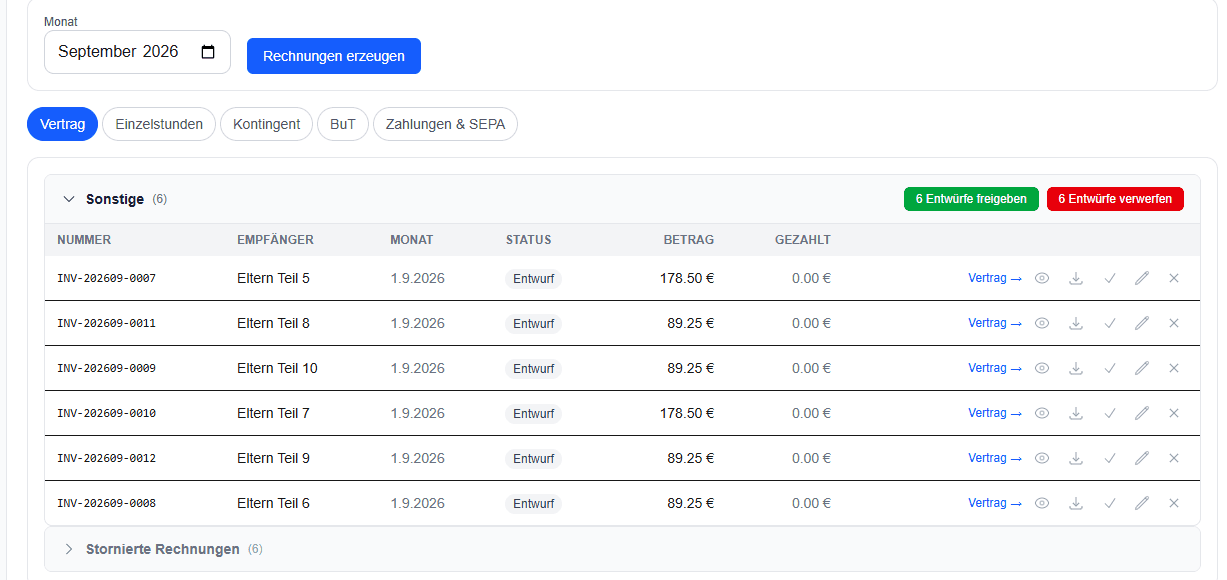The height and width of the screenshot is (580, 1227).
Task: Click the September 2026 month field
Action: tap(137, 52)
